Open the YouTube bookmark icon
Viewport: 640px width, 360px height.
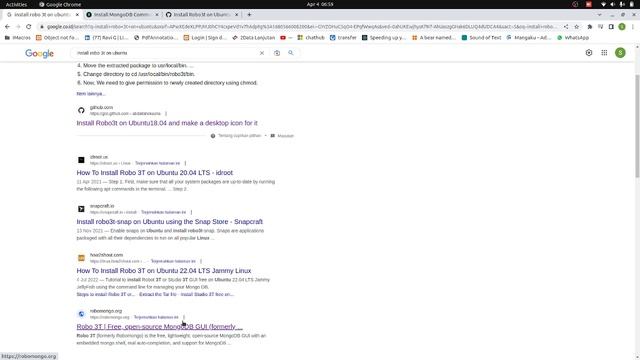click(x=283, y=38)
